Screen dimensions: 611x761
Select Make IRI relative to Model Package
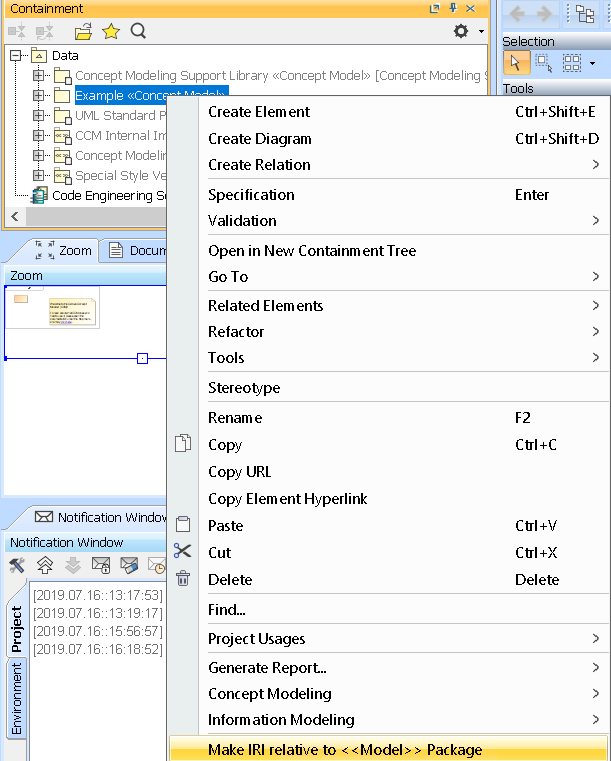point(389,749)
